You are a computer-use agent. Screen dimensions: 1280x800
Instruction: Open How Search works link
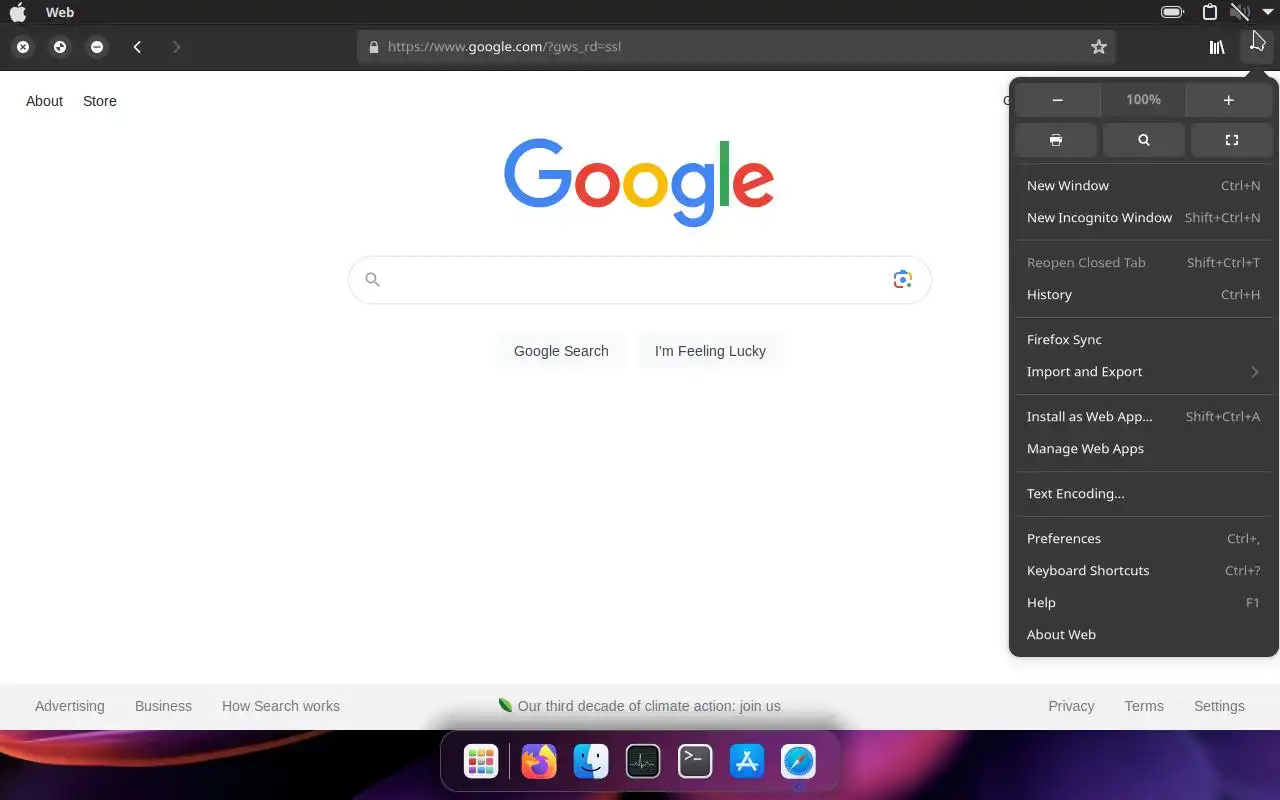tap(281, 706)
